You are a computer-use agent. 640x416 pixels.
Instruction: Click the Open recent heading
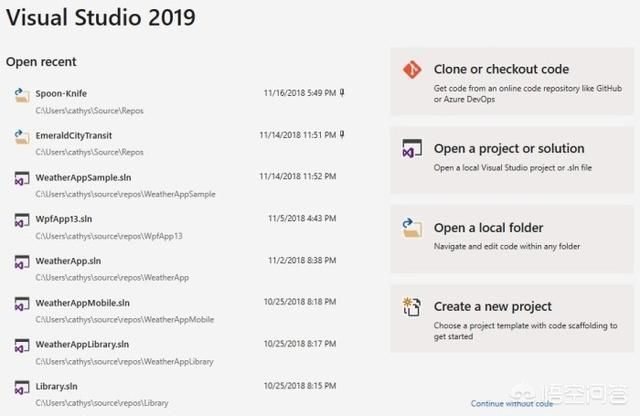pos(41,62)
